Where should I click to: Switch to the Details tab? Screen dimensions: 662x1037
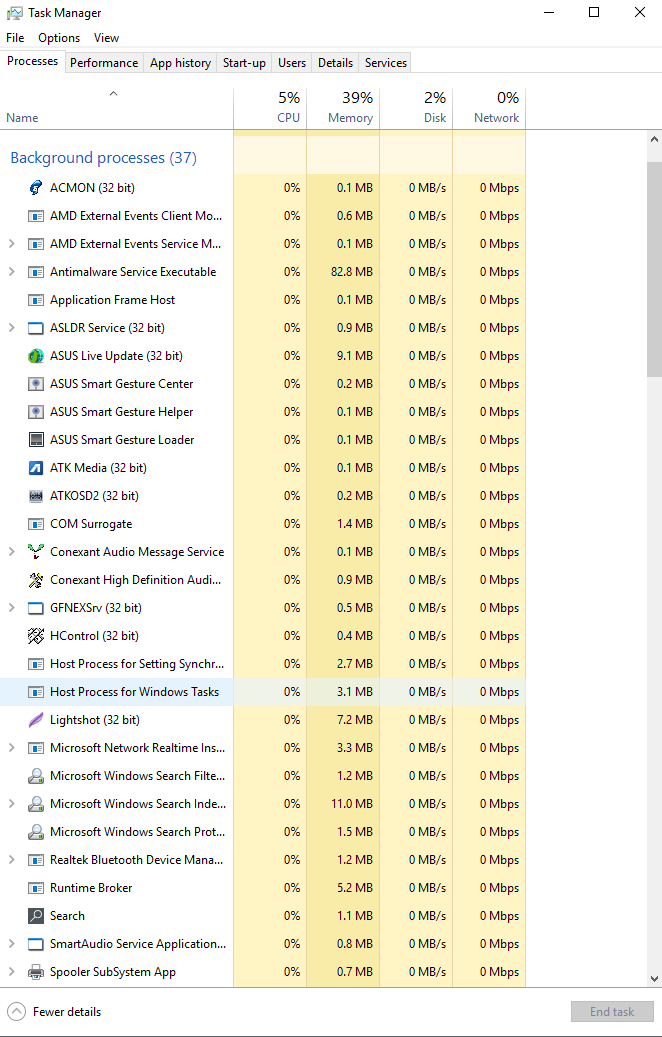point(335,63)
